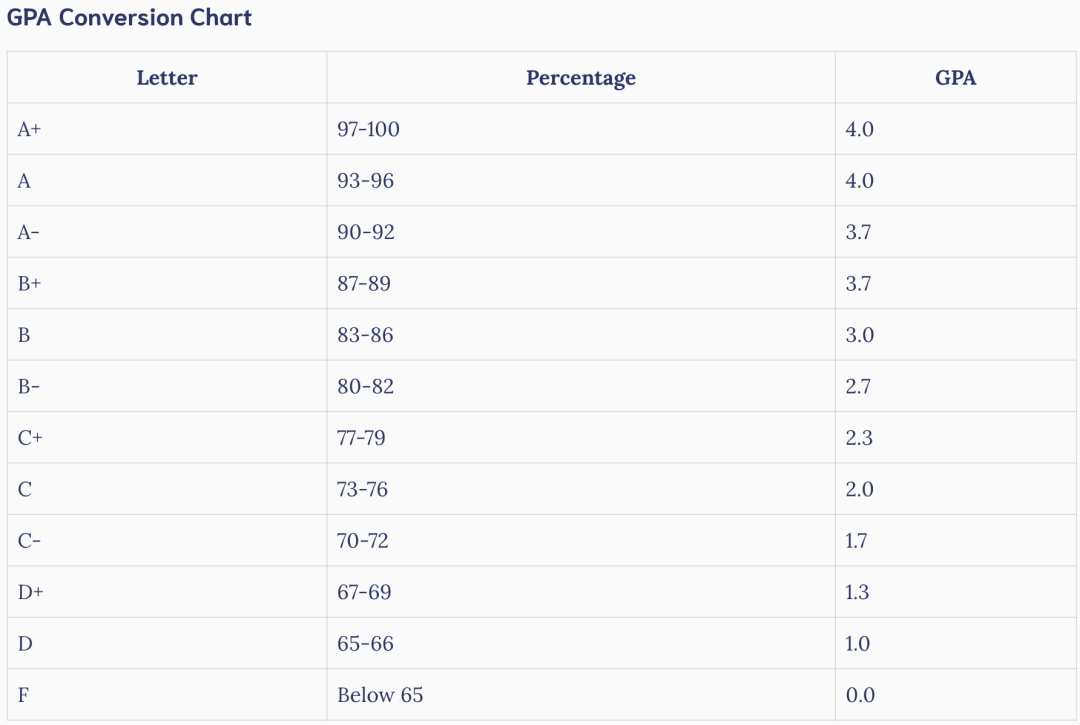The width and height of the screenshot is (1080, 725).
Task: Click the GPA Conversion Chart heading
Action: point(129,18)
